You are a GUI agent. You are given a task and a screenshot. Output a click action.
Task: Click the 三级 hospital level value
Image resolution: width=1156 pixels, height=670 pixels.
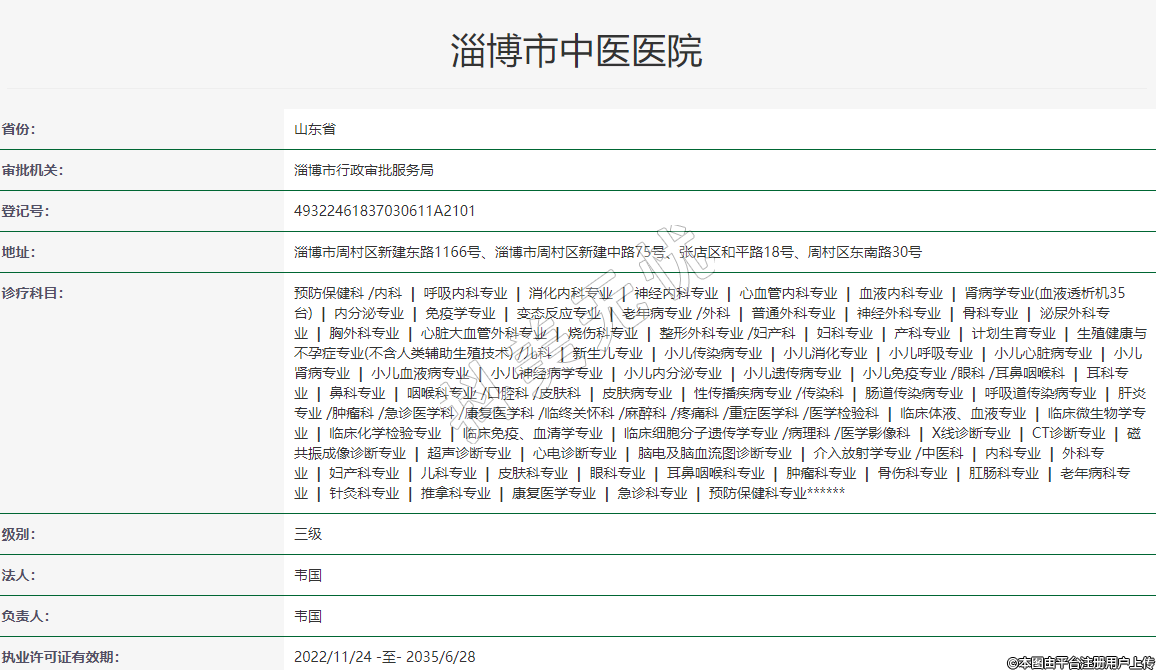[308, 534]
